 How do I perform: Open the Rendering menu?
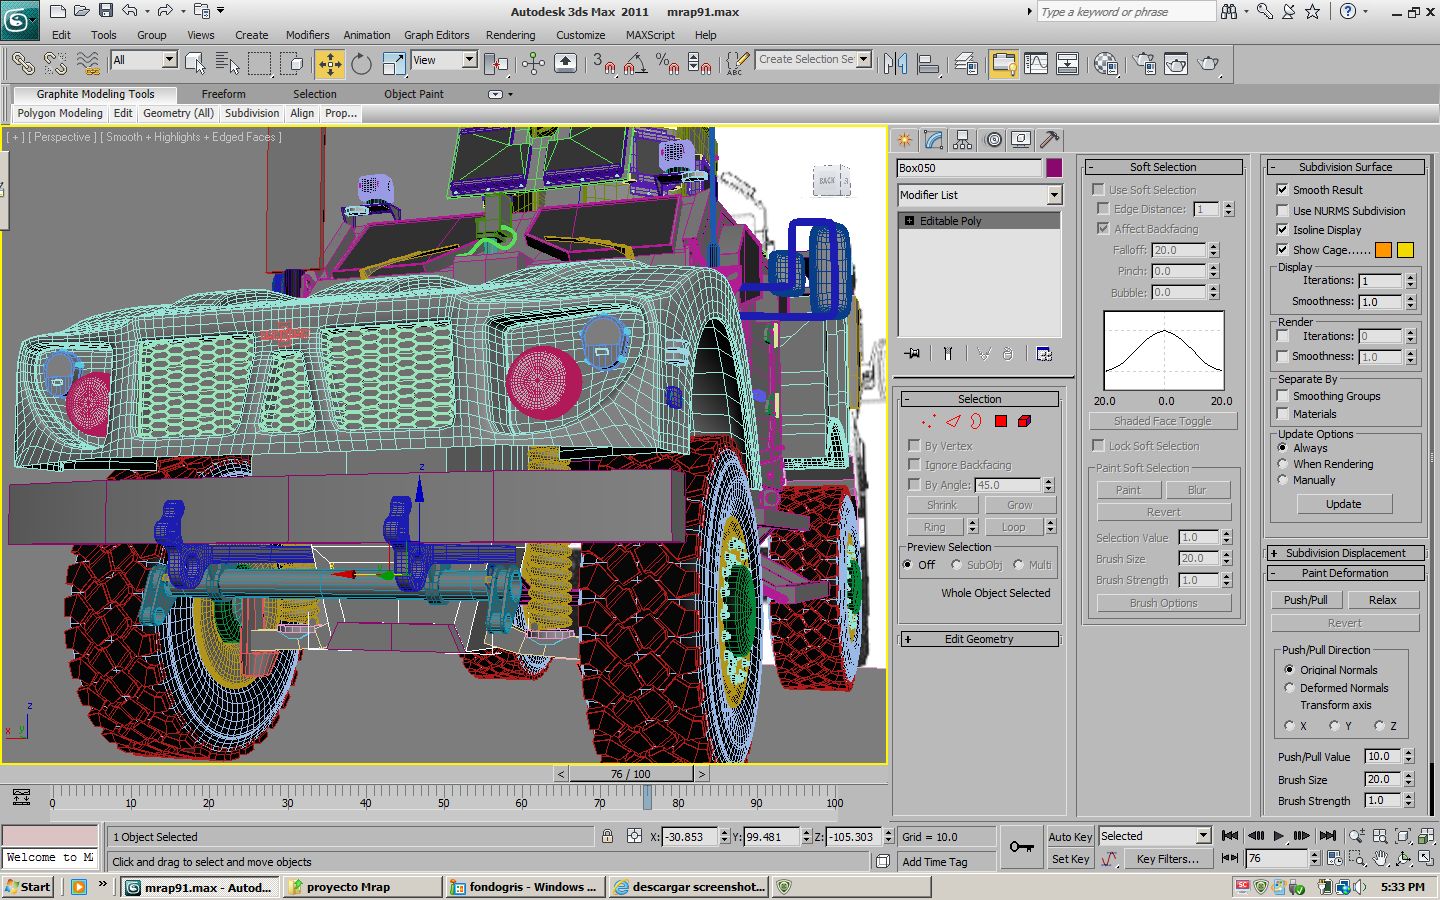tap(510, 35)
